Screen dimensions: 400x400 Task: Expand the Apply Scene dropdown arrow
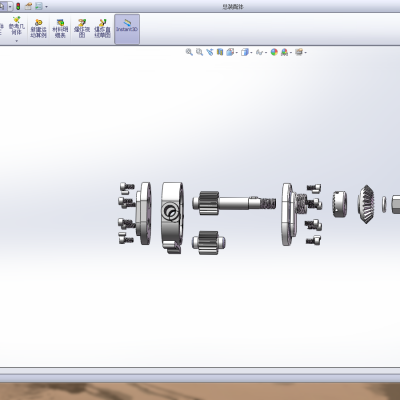[x=291, y=53]
